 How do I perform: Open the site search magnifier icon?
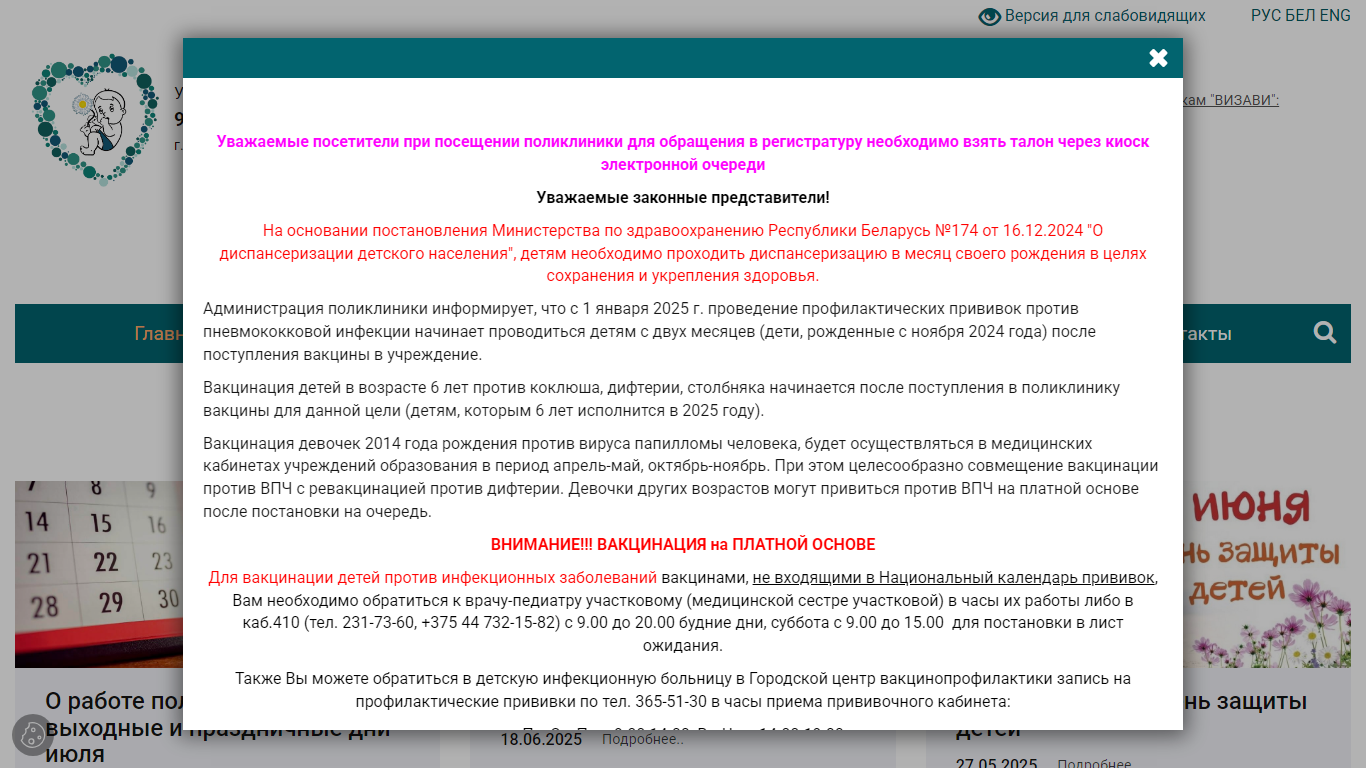(1325, 333)
